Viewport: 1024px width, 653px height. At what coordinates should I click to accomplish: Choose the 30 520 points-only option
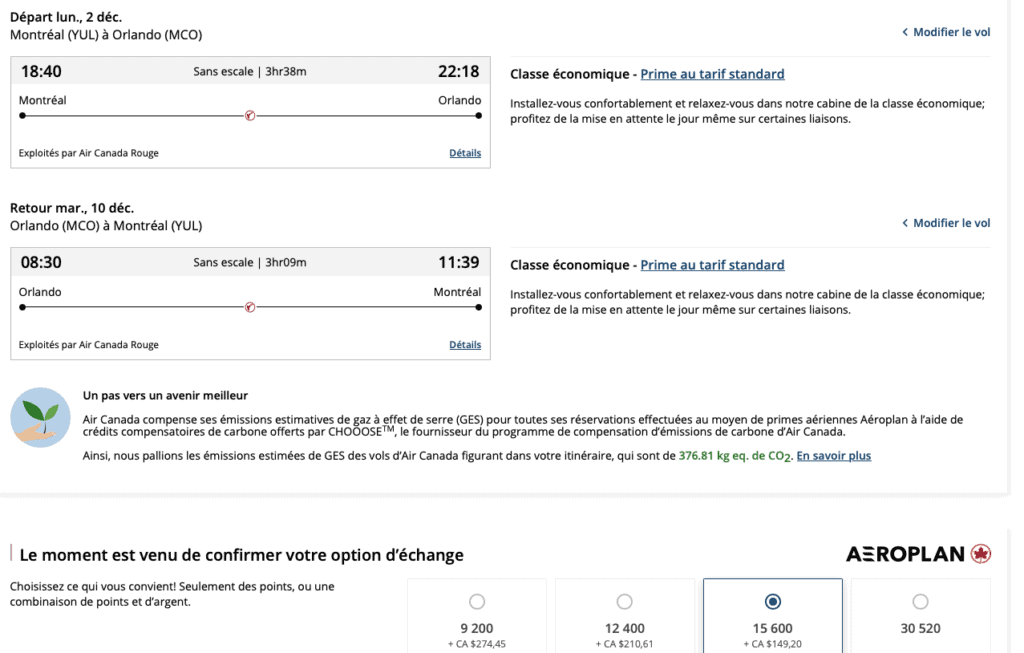click(920, 602)
